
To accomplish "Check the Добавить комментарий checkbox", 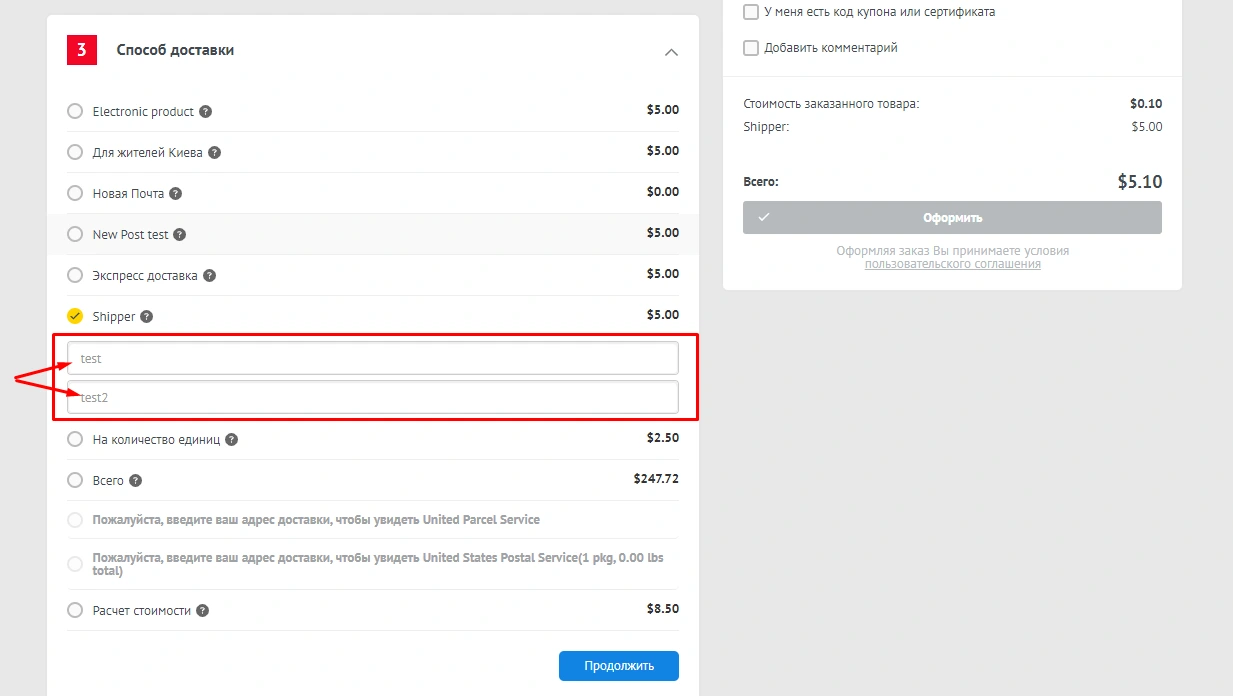I will (751, 48).
